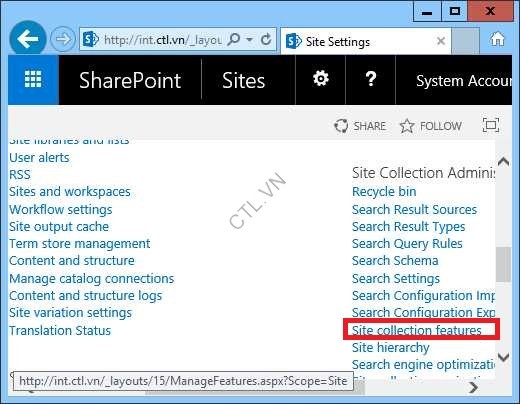Image resolution: width=520 pixels, height=404 pixels.
Task: Click the vertical scrollbar up arrow
Action: point(503,162)
